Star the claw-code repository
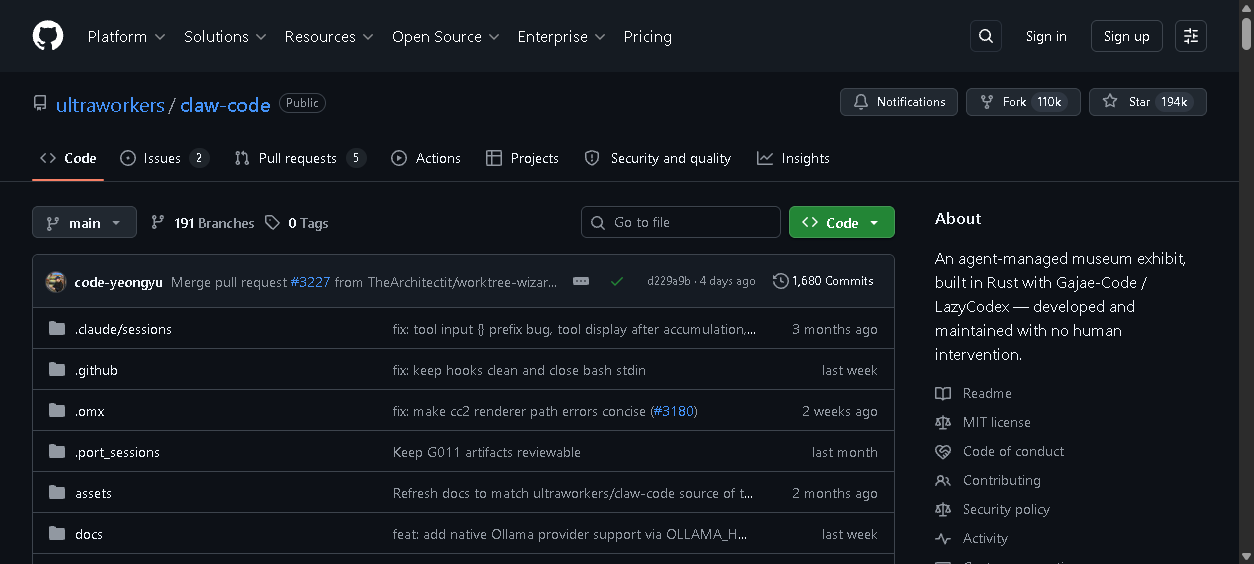 click(x=1148, y=102)
